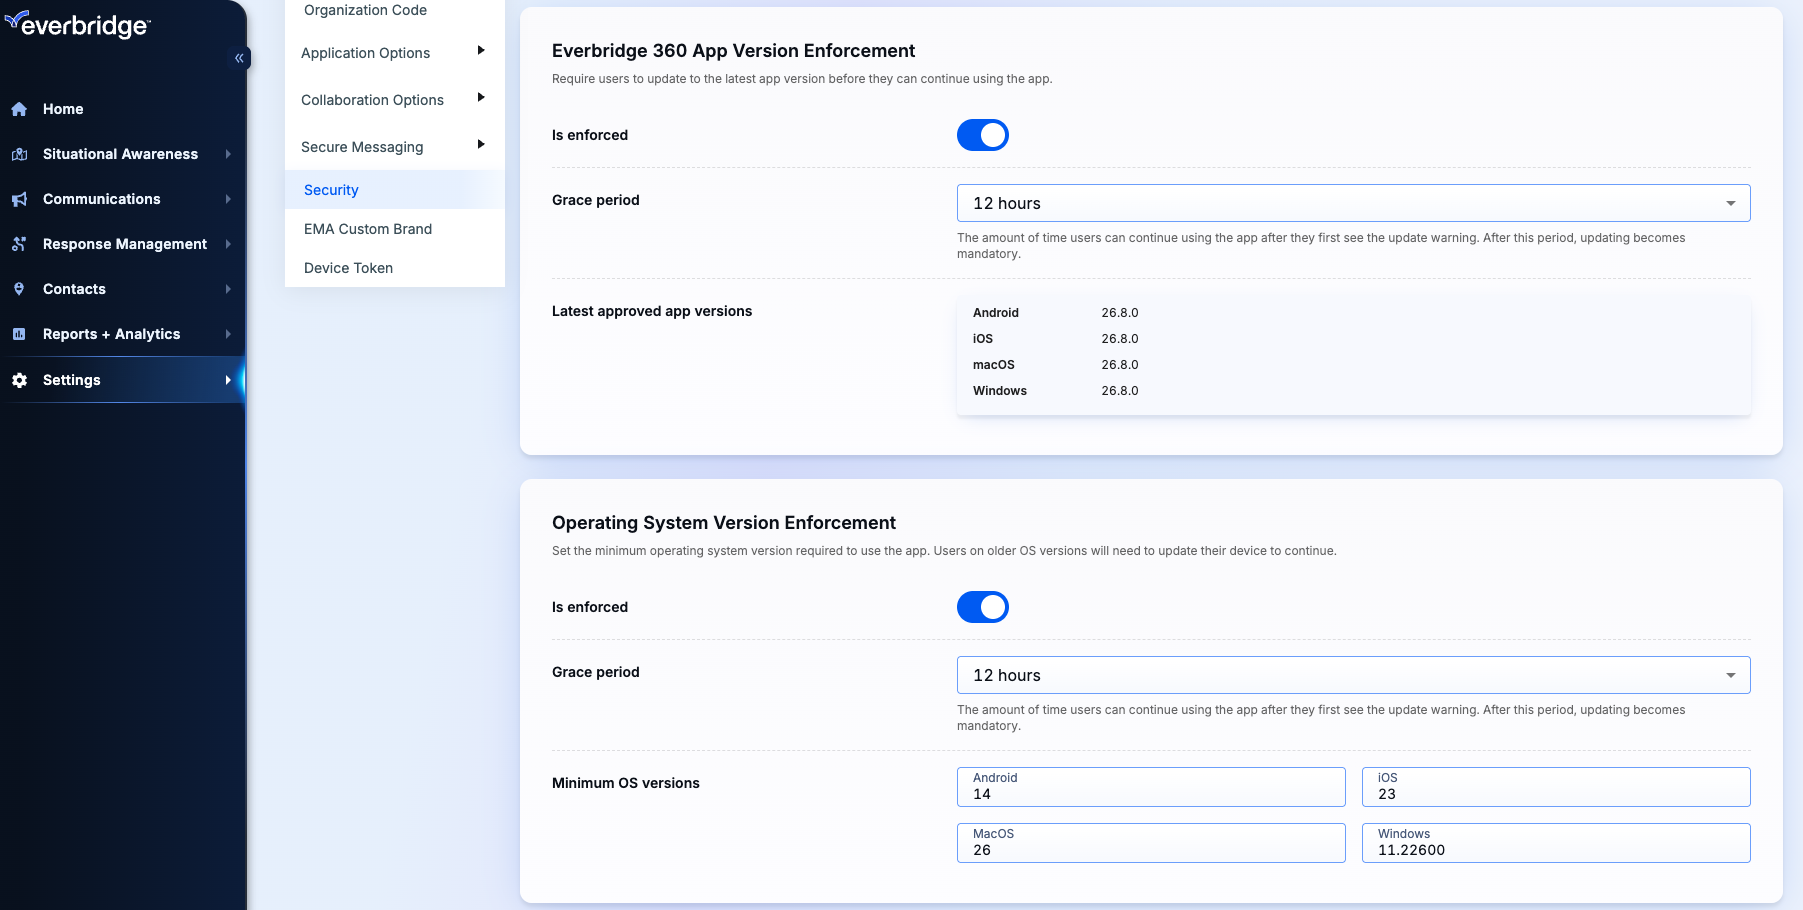This screenshot has height=910, width=1803.
Task: Expand Application Options submenu arrow
Action: click(x=481, y=50)
